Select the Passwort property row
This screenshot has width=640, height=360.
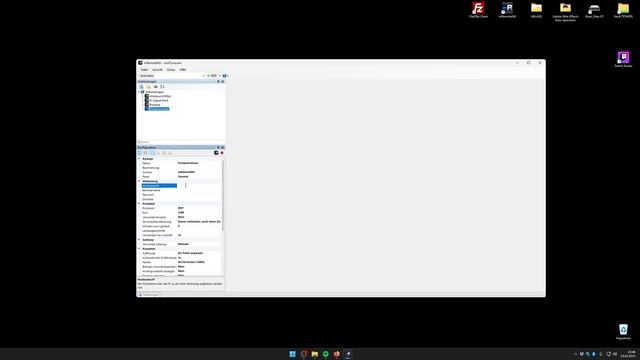pyautogui.click(x=181, y=195)
